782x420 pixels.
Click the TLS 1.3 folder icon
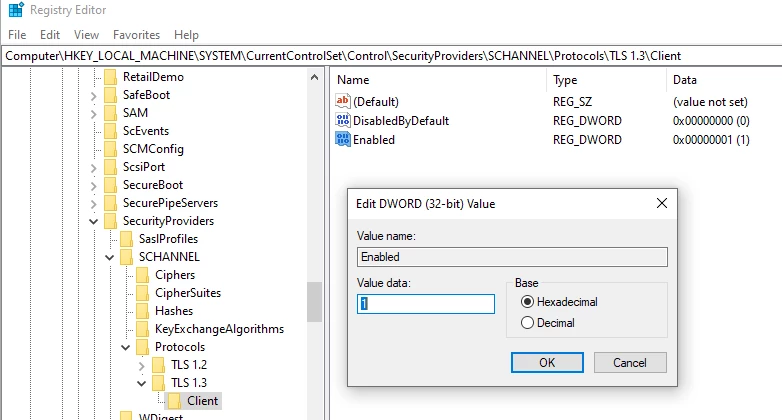point(159,383)
